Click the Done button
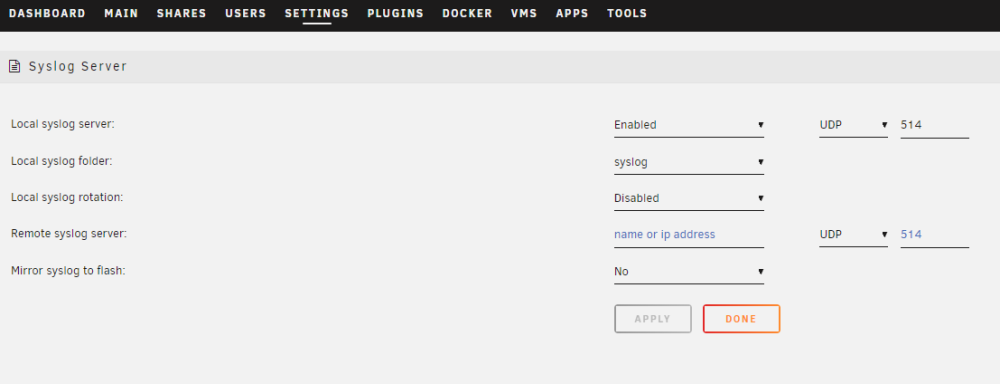1000x384 pixels. pos(741,319)
